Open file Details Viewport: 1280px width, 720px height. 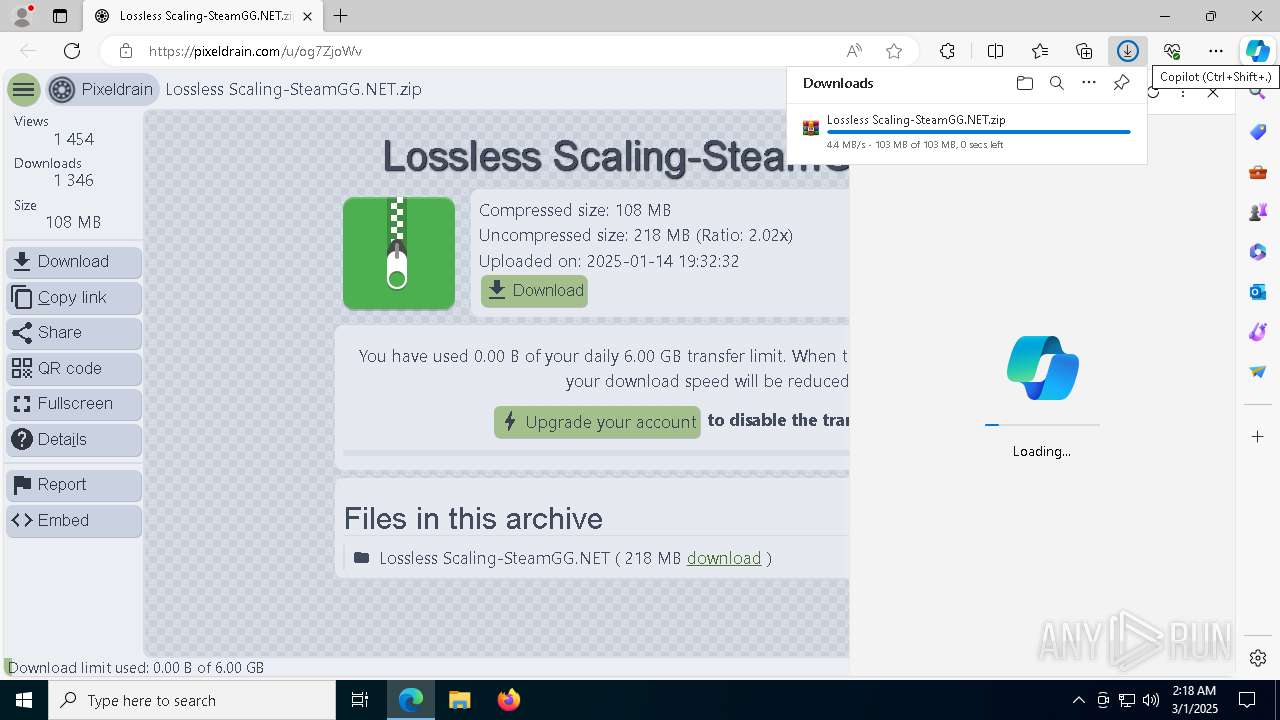click(74, 440)
